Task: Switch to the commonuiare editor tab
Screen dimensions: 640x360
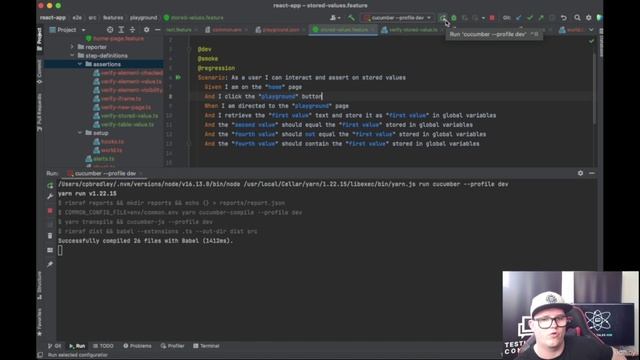Action: click(x=226, y=30)
